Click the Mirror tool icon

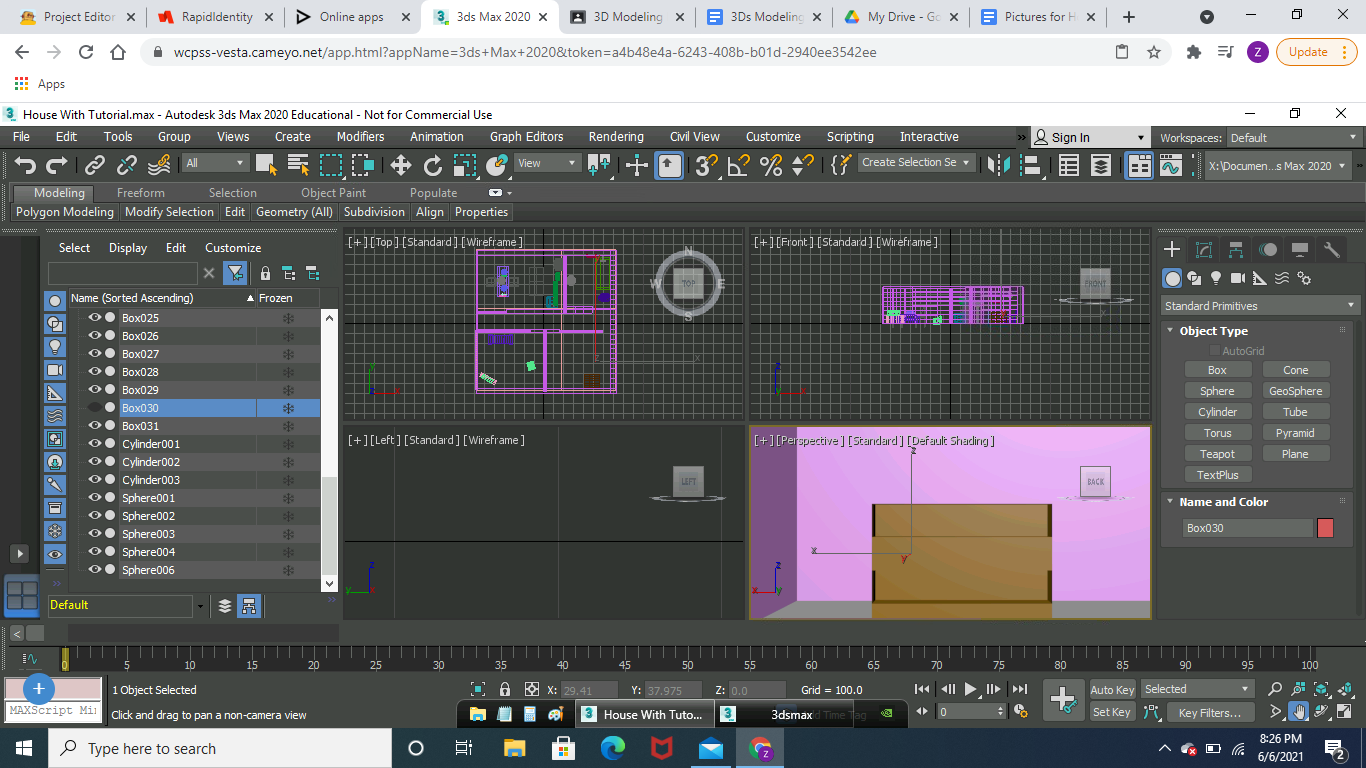998,165
